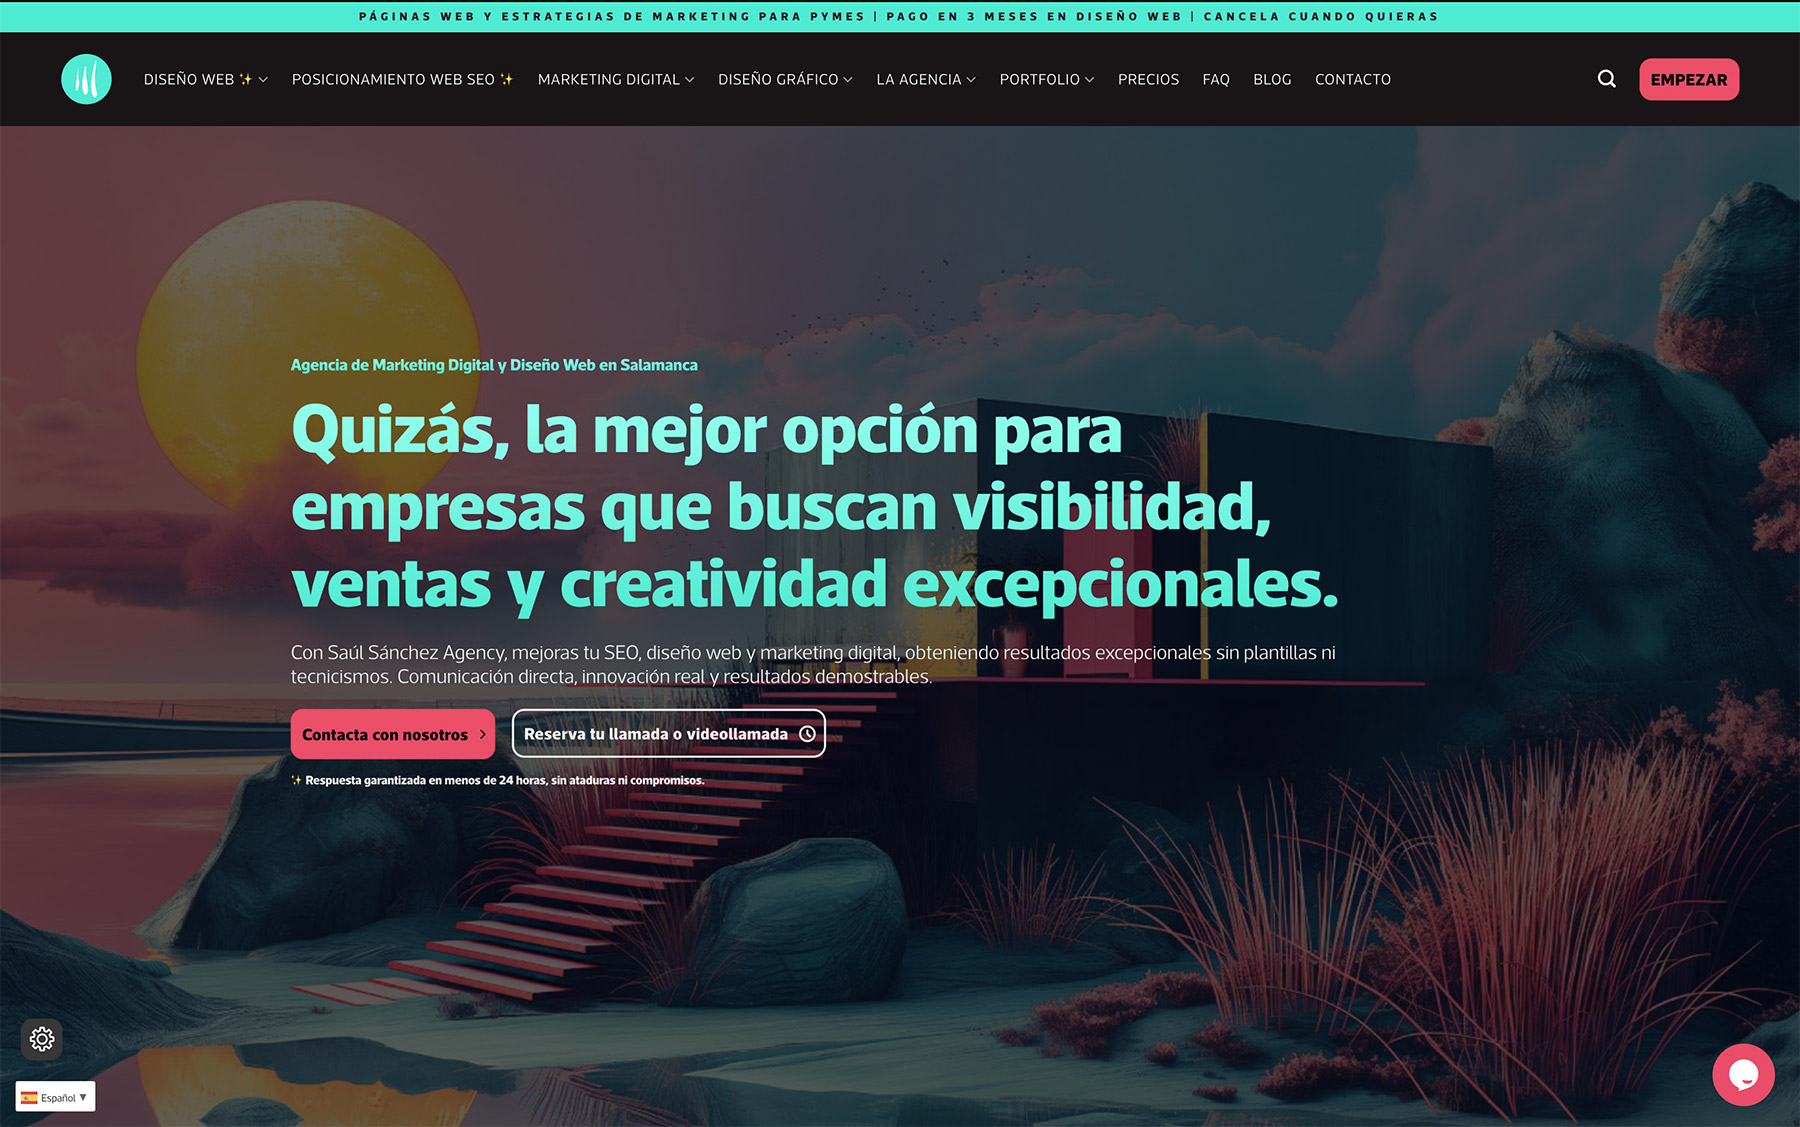1800x1127 pixels.
Task: Click the top announcement banner text
Action: pyautogui.click(x=899, y=16)
